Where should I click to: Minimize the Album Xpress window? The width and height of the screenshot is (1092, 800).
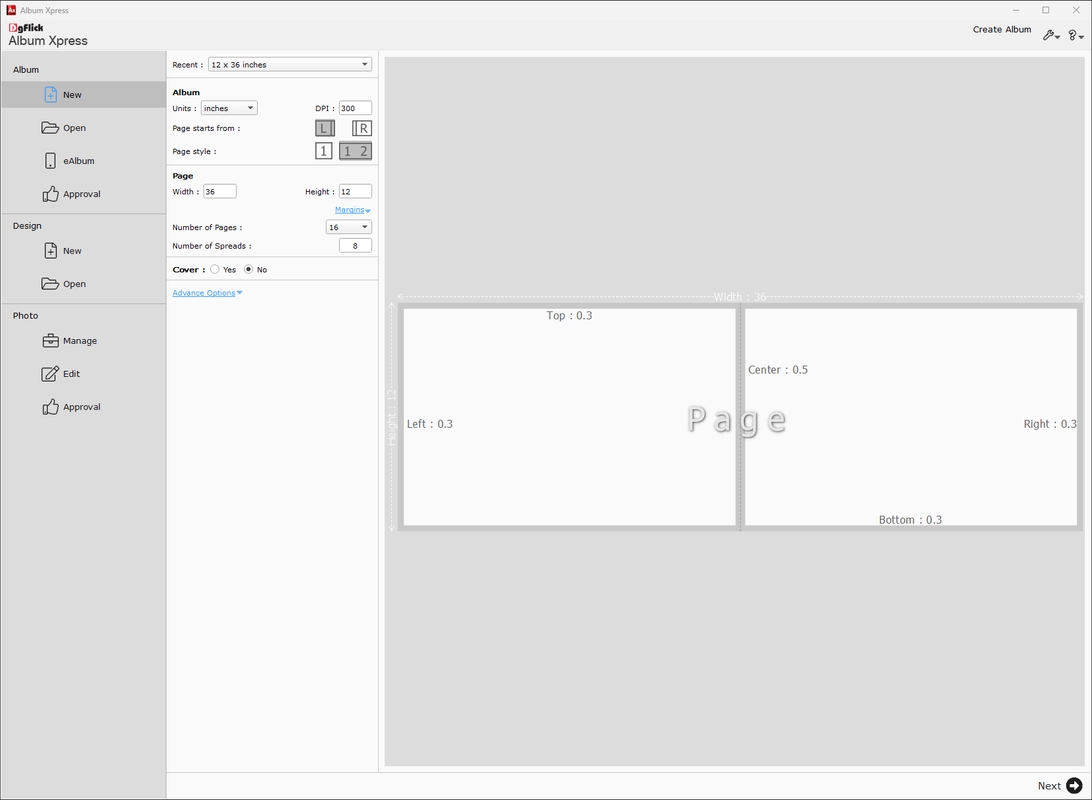pyautogui.click(x=1015, y=10)
